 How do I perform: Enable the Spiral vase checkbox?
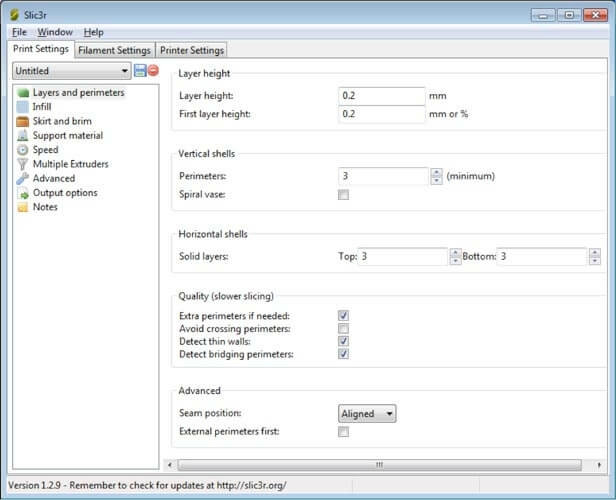343,195
